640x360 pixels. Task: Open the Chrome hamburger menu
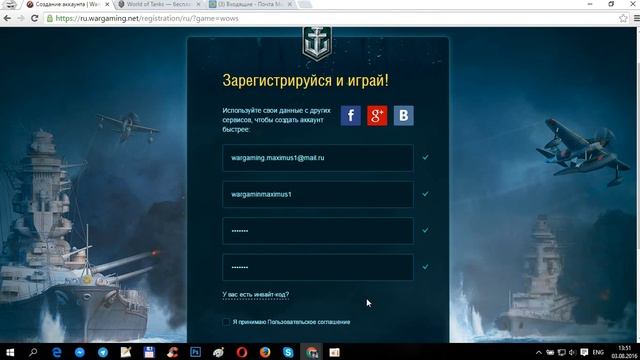tap(636, 18)
